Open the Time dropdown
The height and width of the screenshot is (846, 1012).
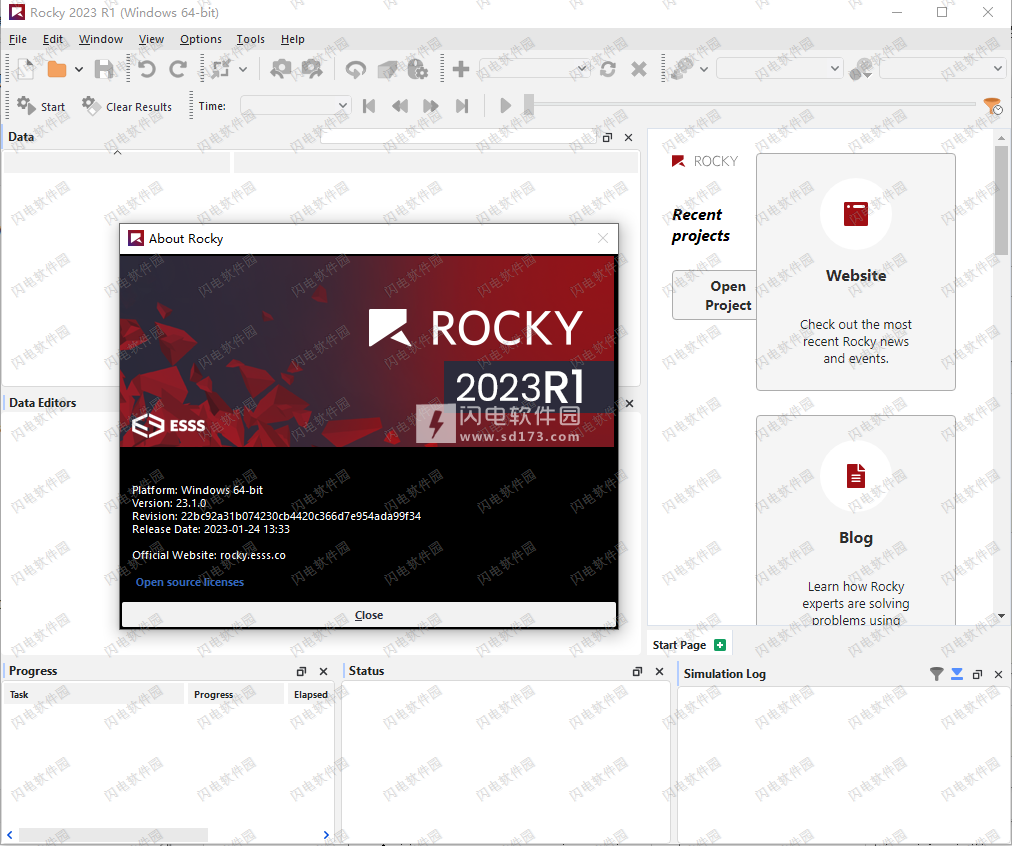[296, 106]
